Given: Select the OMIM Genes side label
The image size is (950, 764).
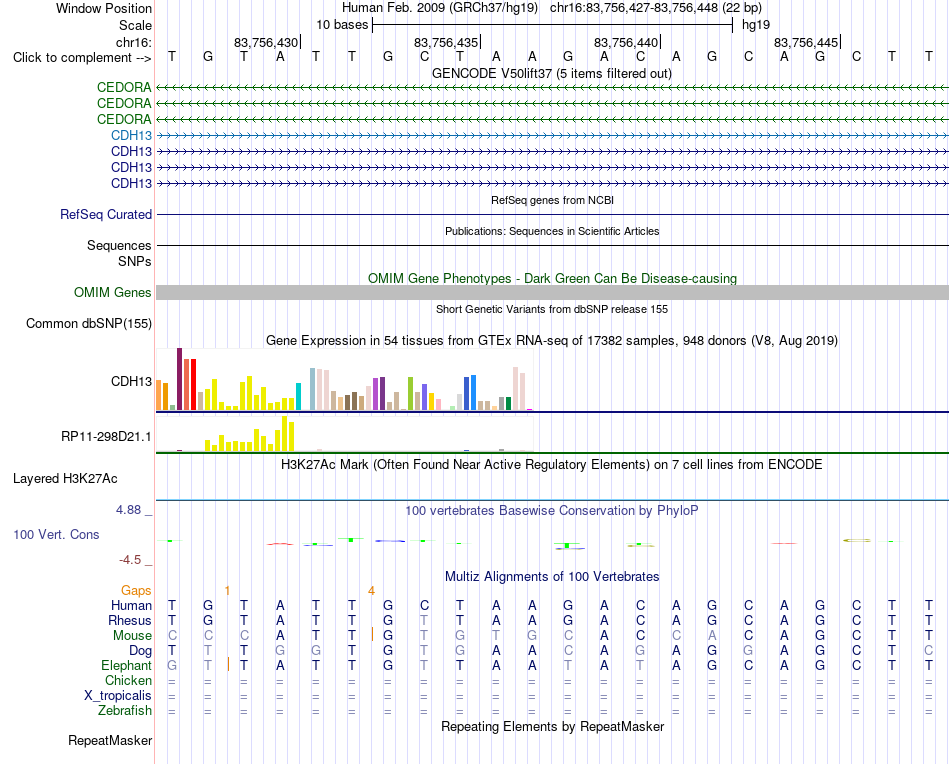Looking at the screenshot, I should coord(113,293).
